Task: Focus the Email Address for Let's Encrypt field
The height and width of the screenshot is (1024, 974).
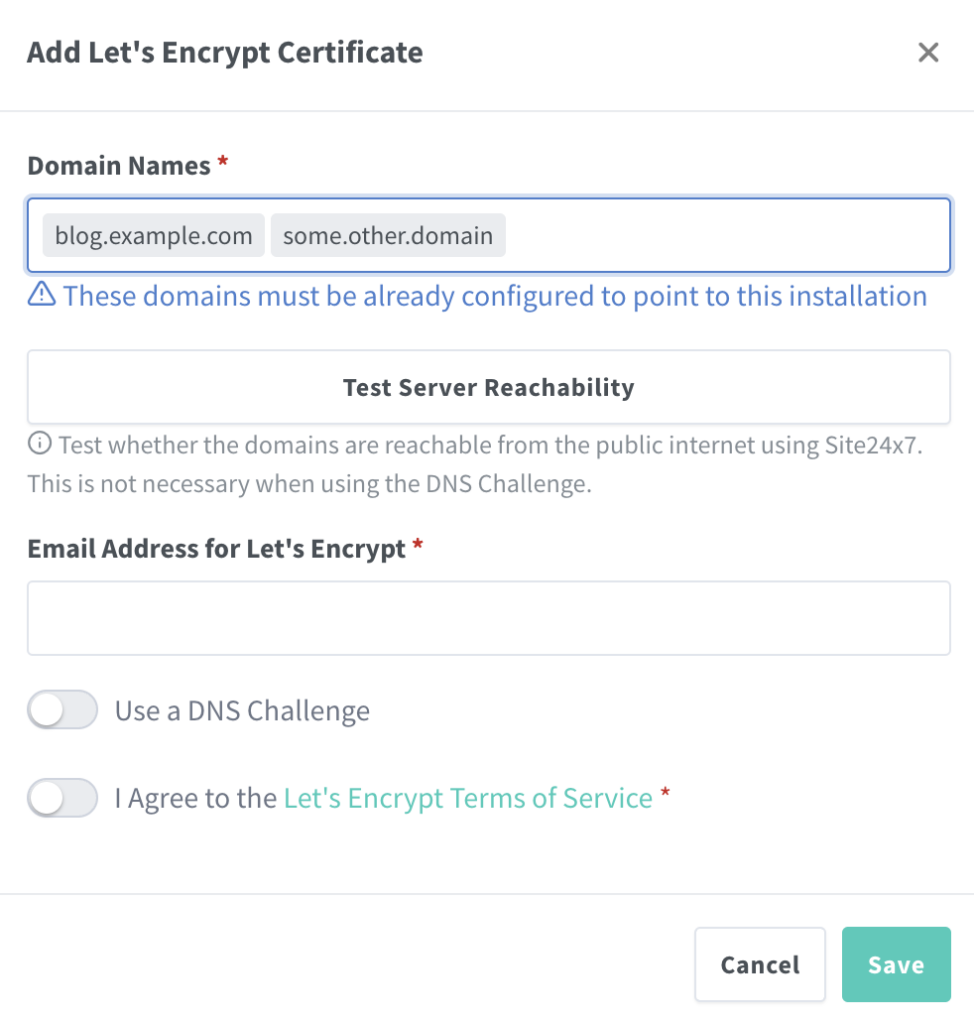Action: [x=488, y=618]
